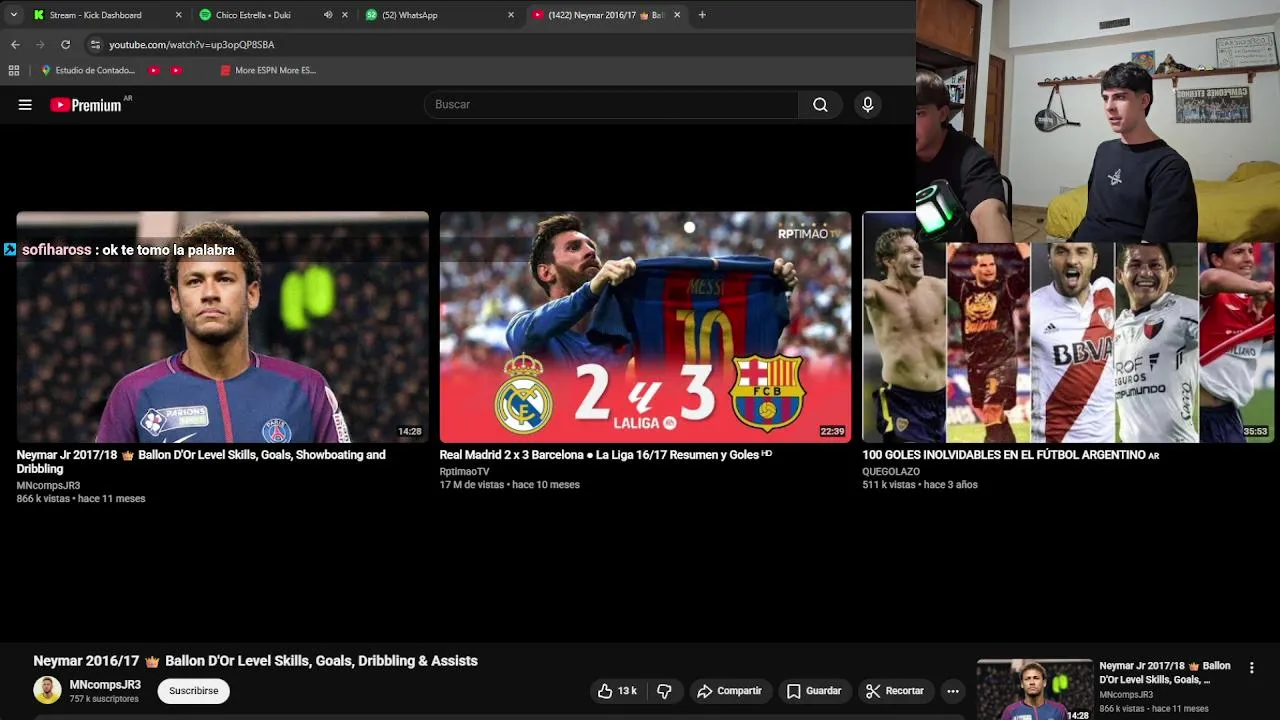The height and width of the screenshot is (720, 1280).
Task: Open MNcompsJR3 channel name below video title
Action: tap(105, 685)
